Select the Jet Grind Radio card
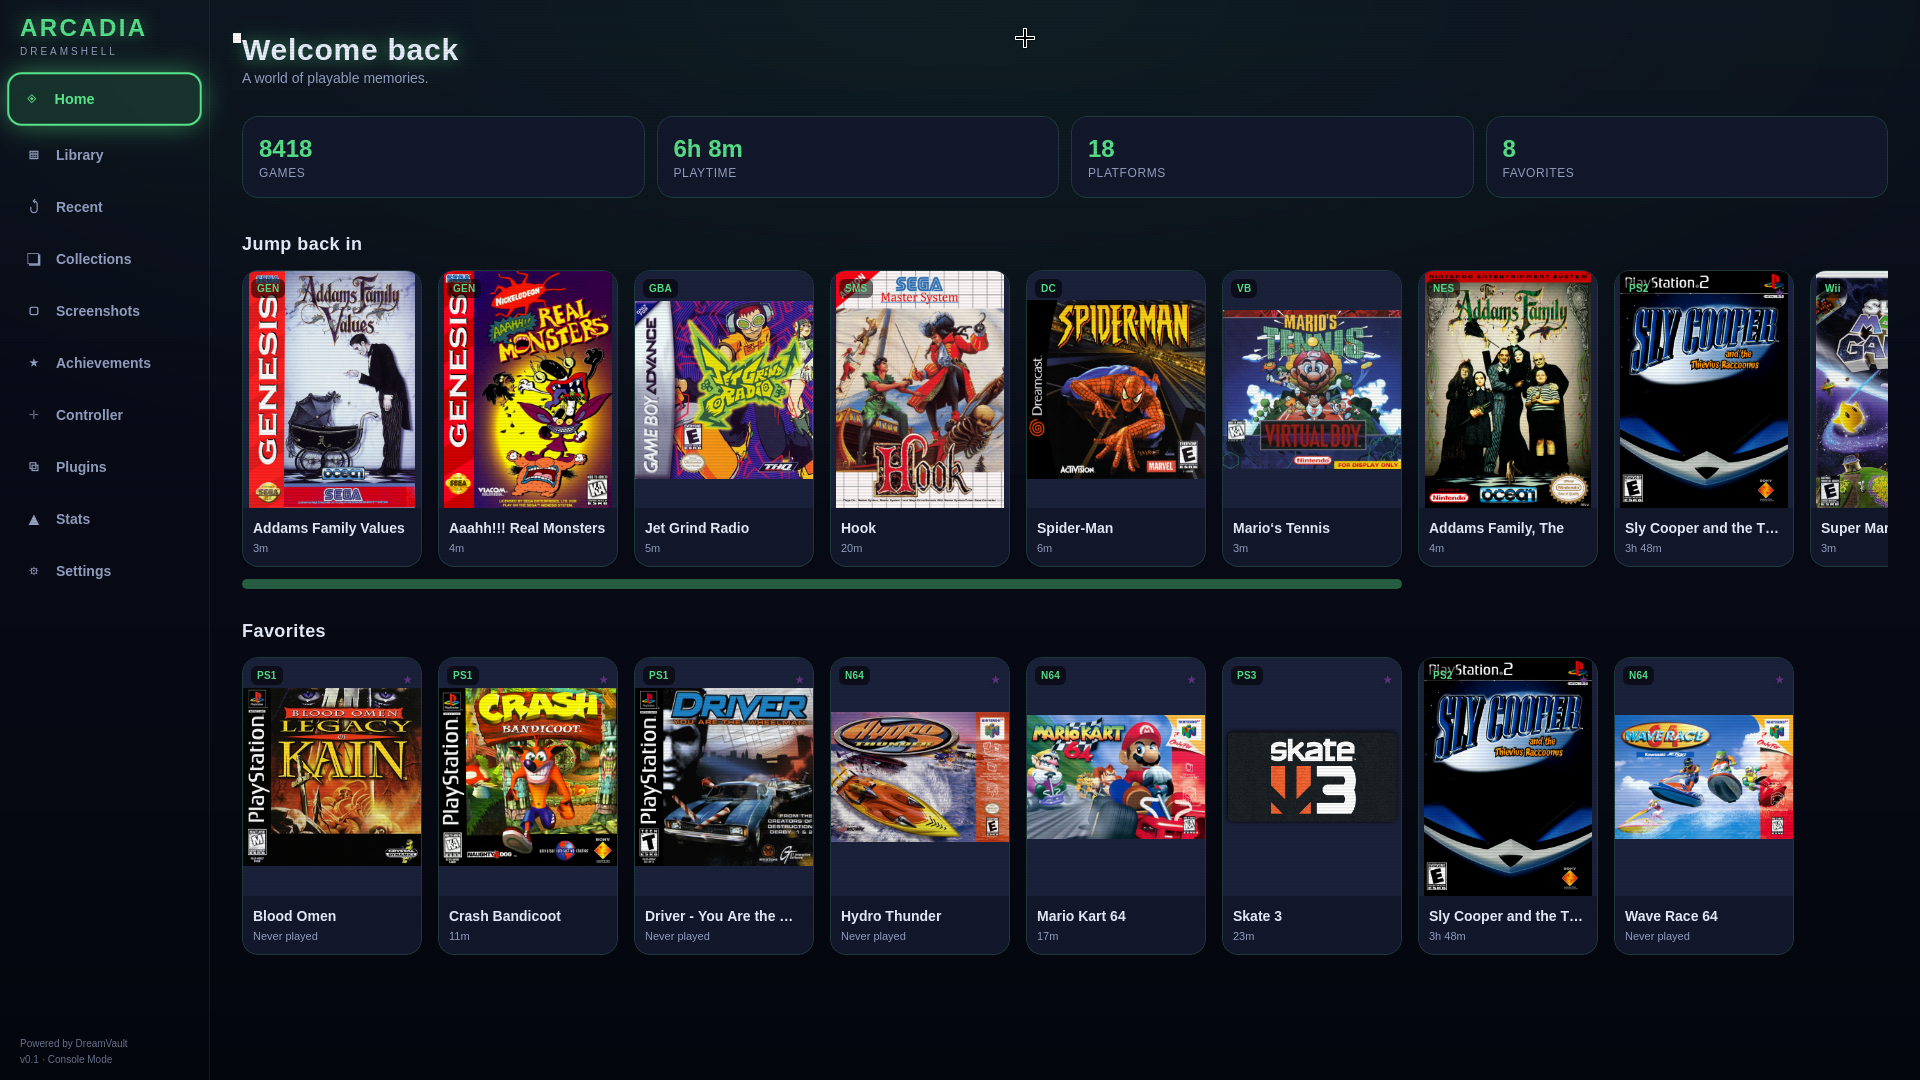 [724, 418]
